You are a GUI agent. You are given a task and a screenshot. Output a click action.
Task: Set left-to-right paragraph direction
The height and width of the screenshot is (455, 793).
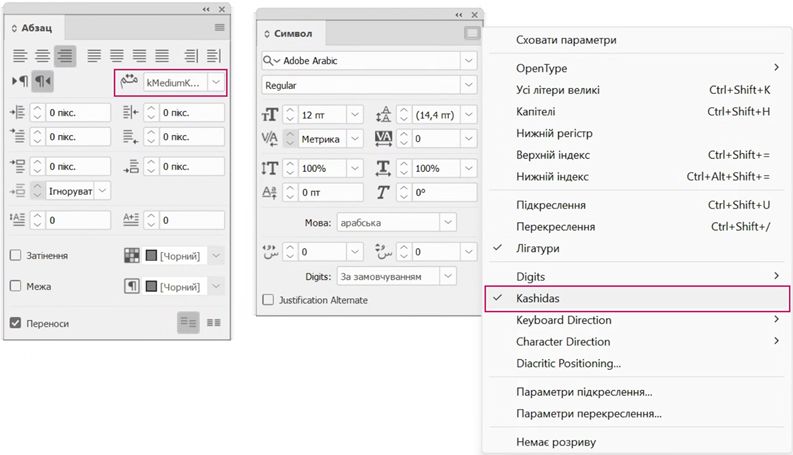click(x=20, y=81)
